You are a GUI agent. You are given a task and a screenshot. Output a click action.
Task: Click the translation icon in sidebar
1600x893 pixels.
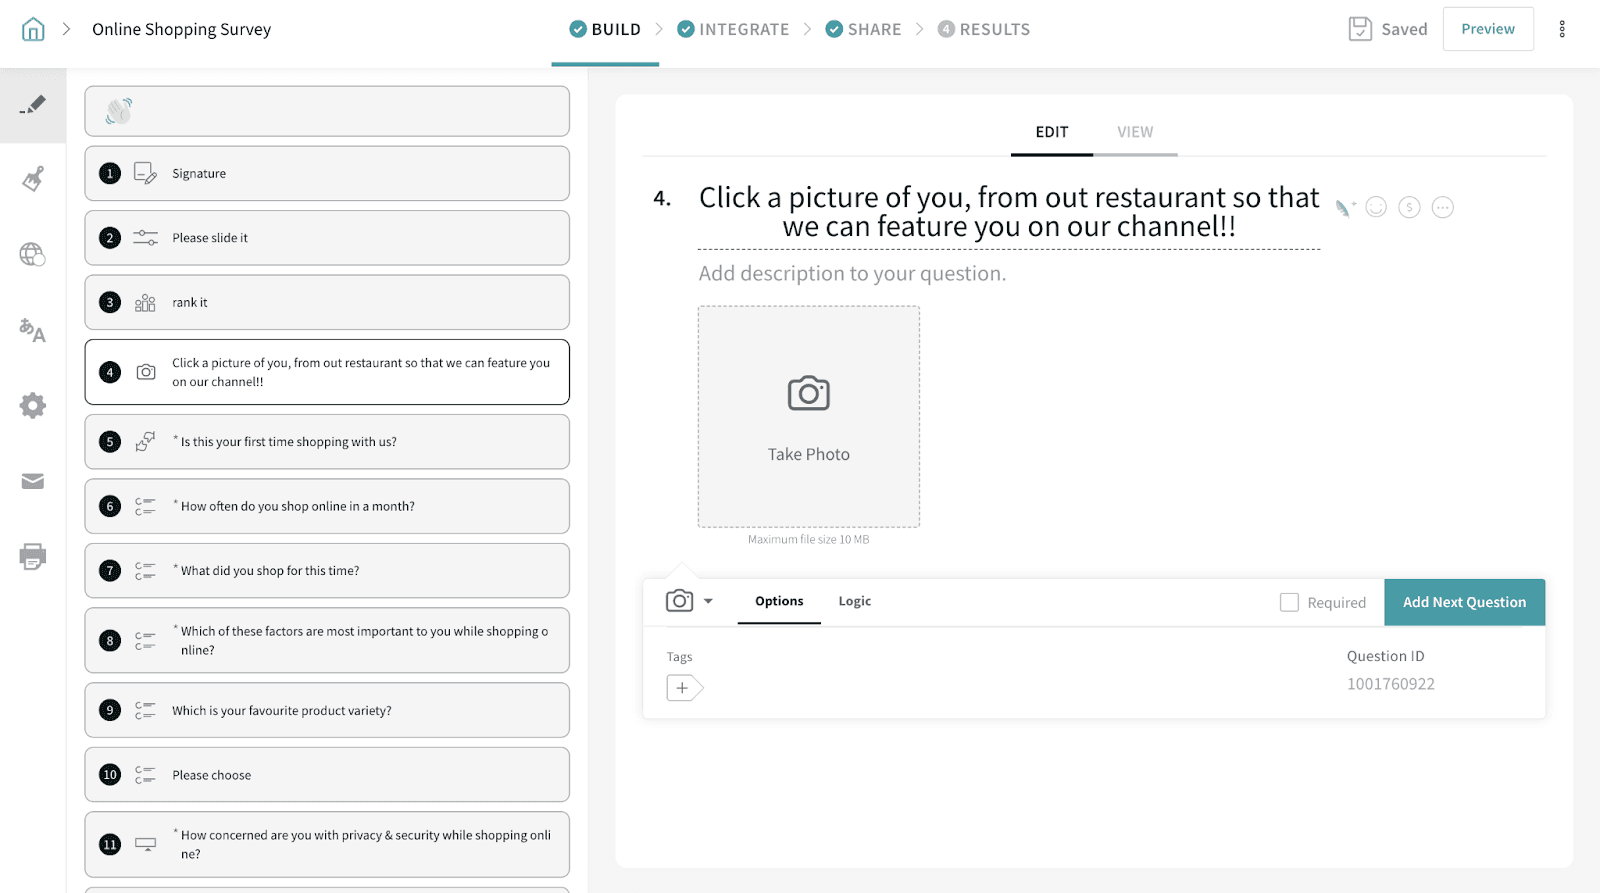(33, 330)
